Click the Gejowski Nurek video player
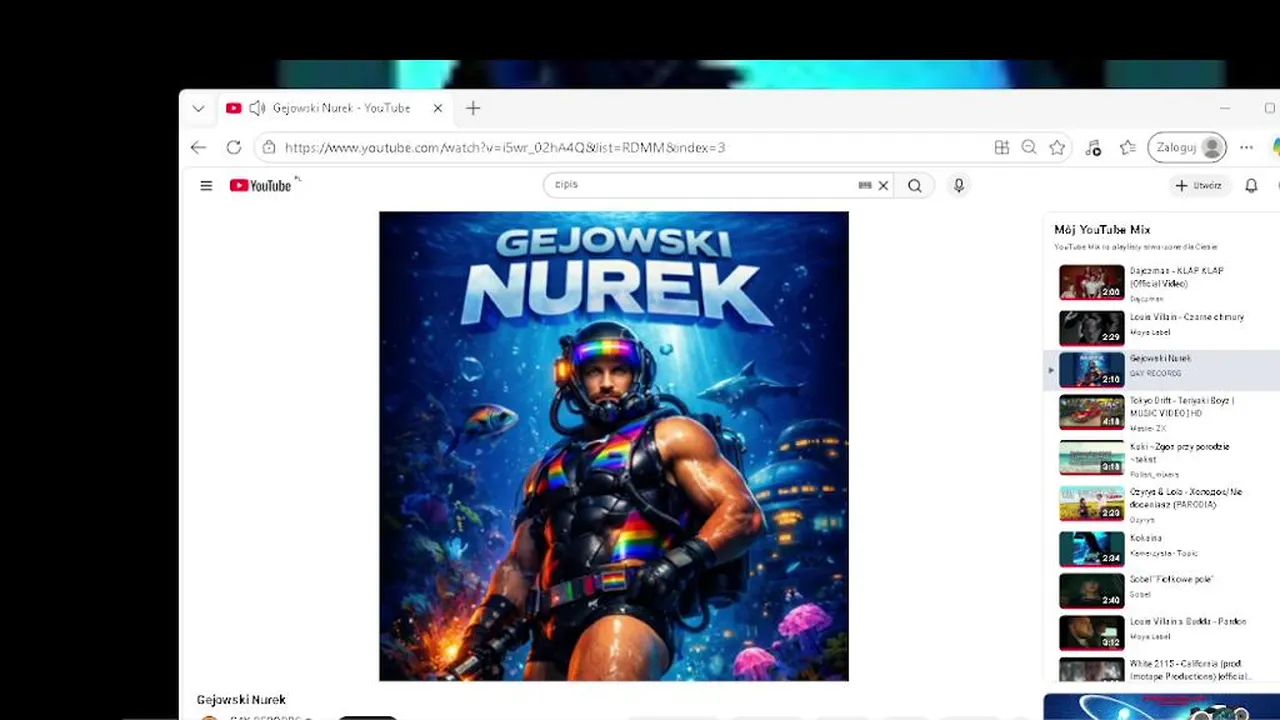 [614, 446]
